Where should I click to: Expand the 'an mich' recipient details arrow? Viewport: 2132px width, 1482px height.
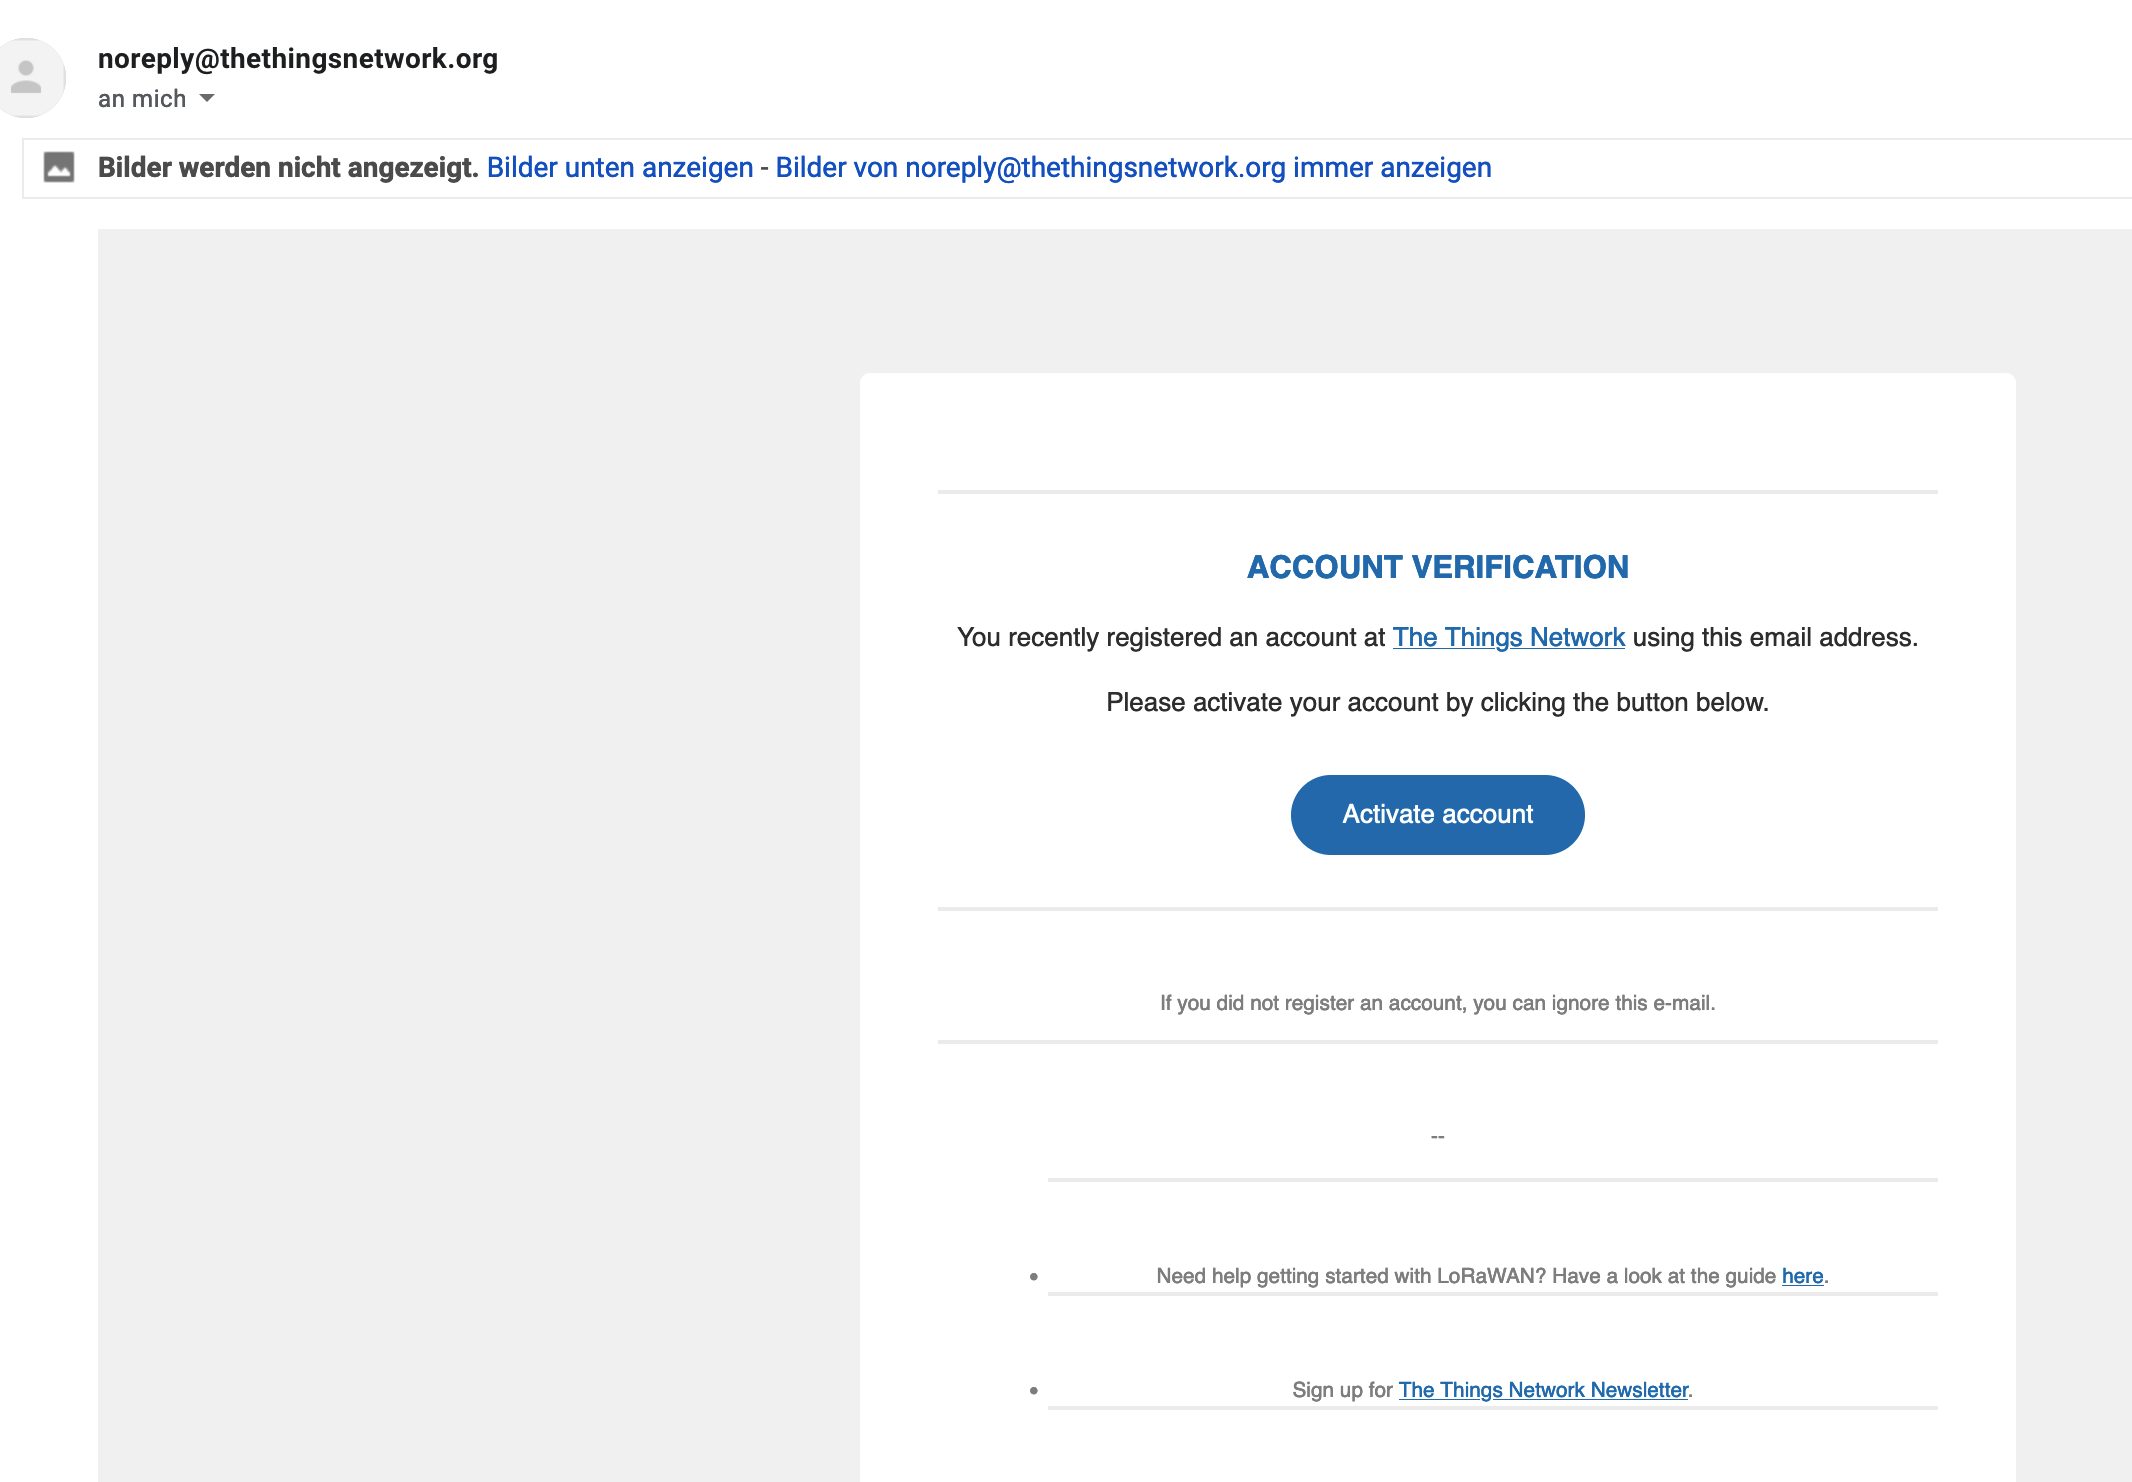[207, 98]
